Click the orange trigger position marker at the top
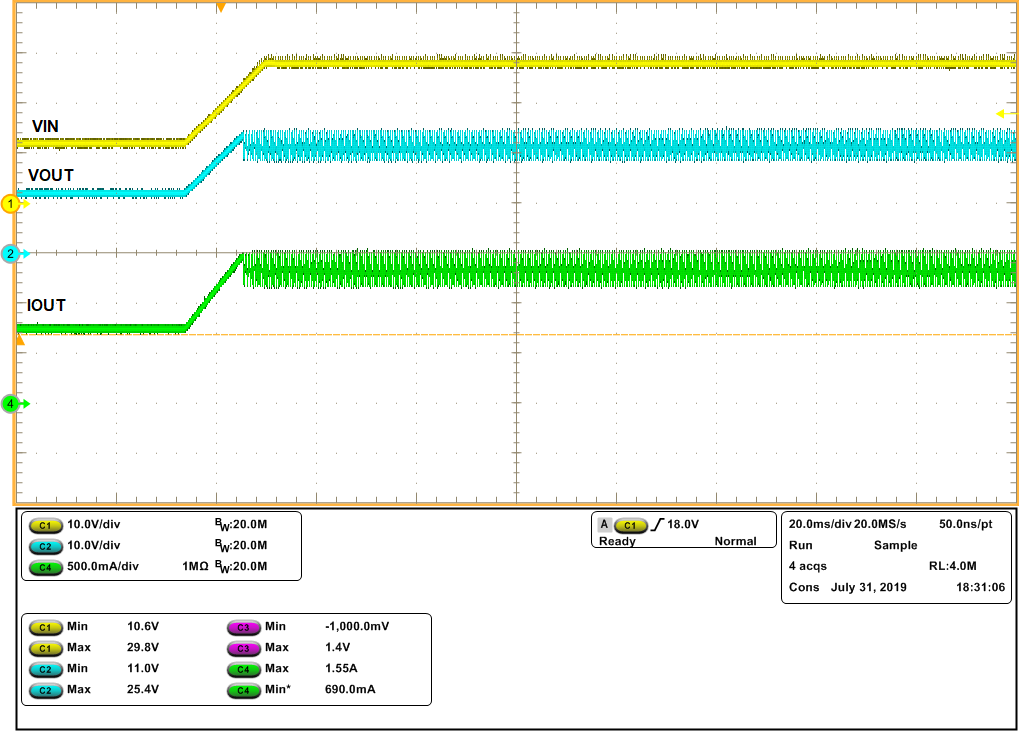The height and width of the screenshot is (736, 1024). click(220, 8)
